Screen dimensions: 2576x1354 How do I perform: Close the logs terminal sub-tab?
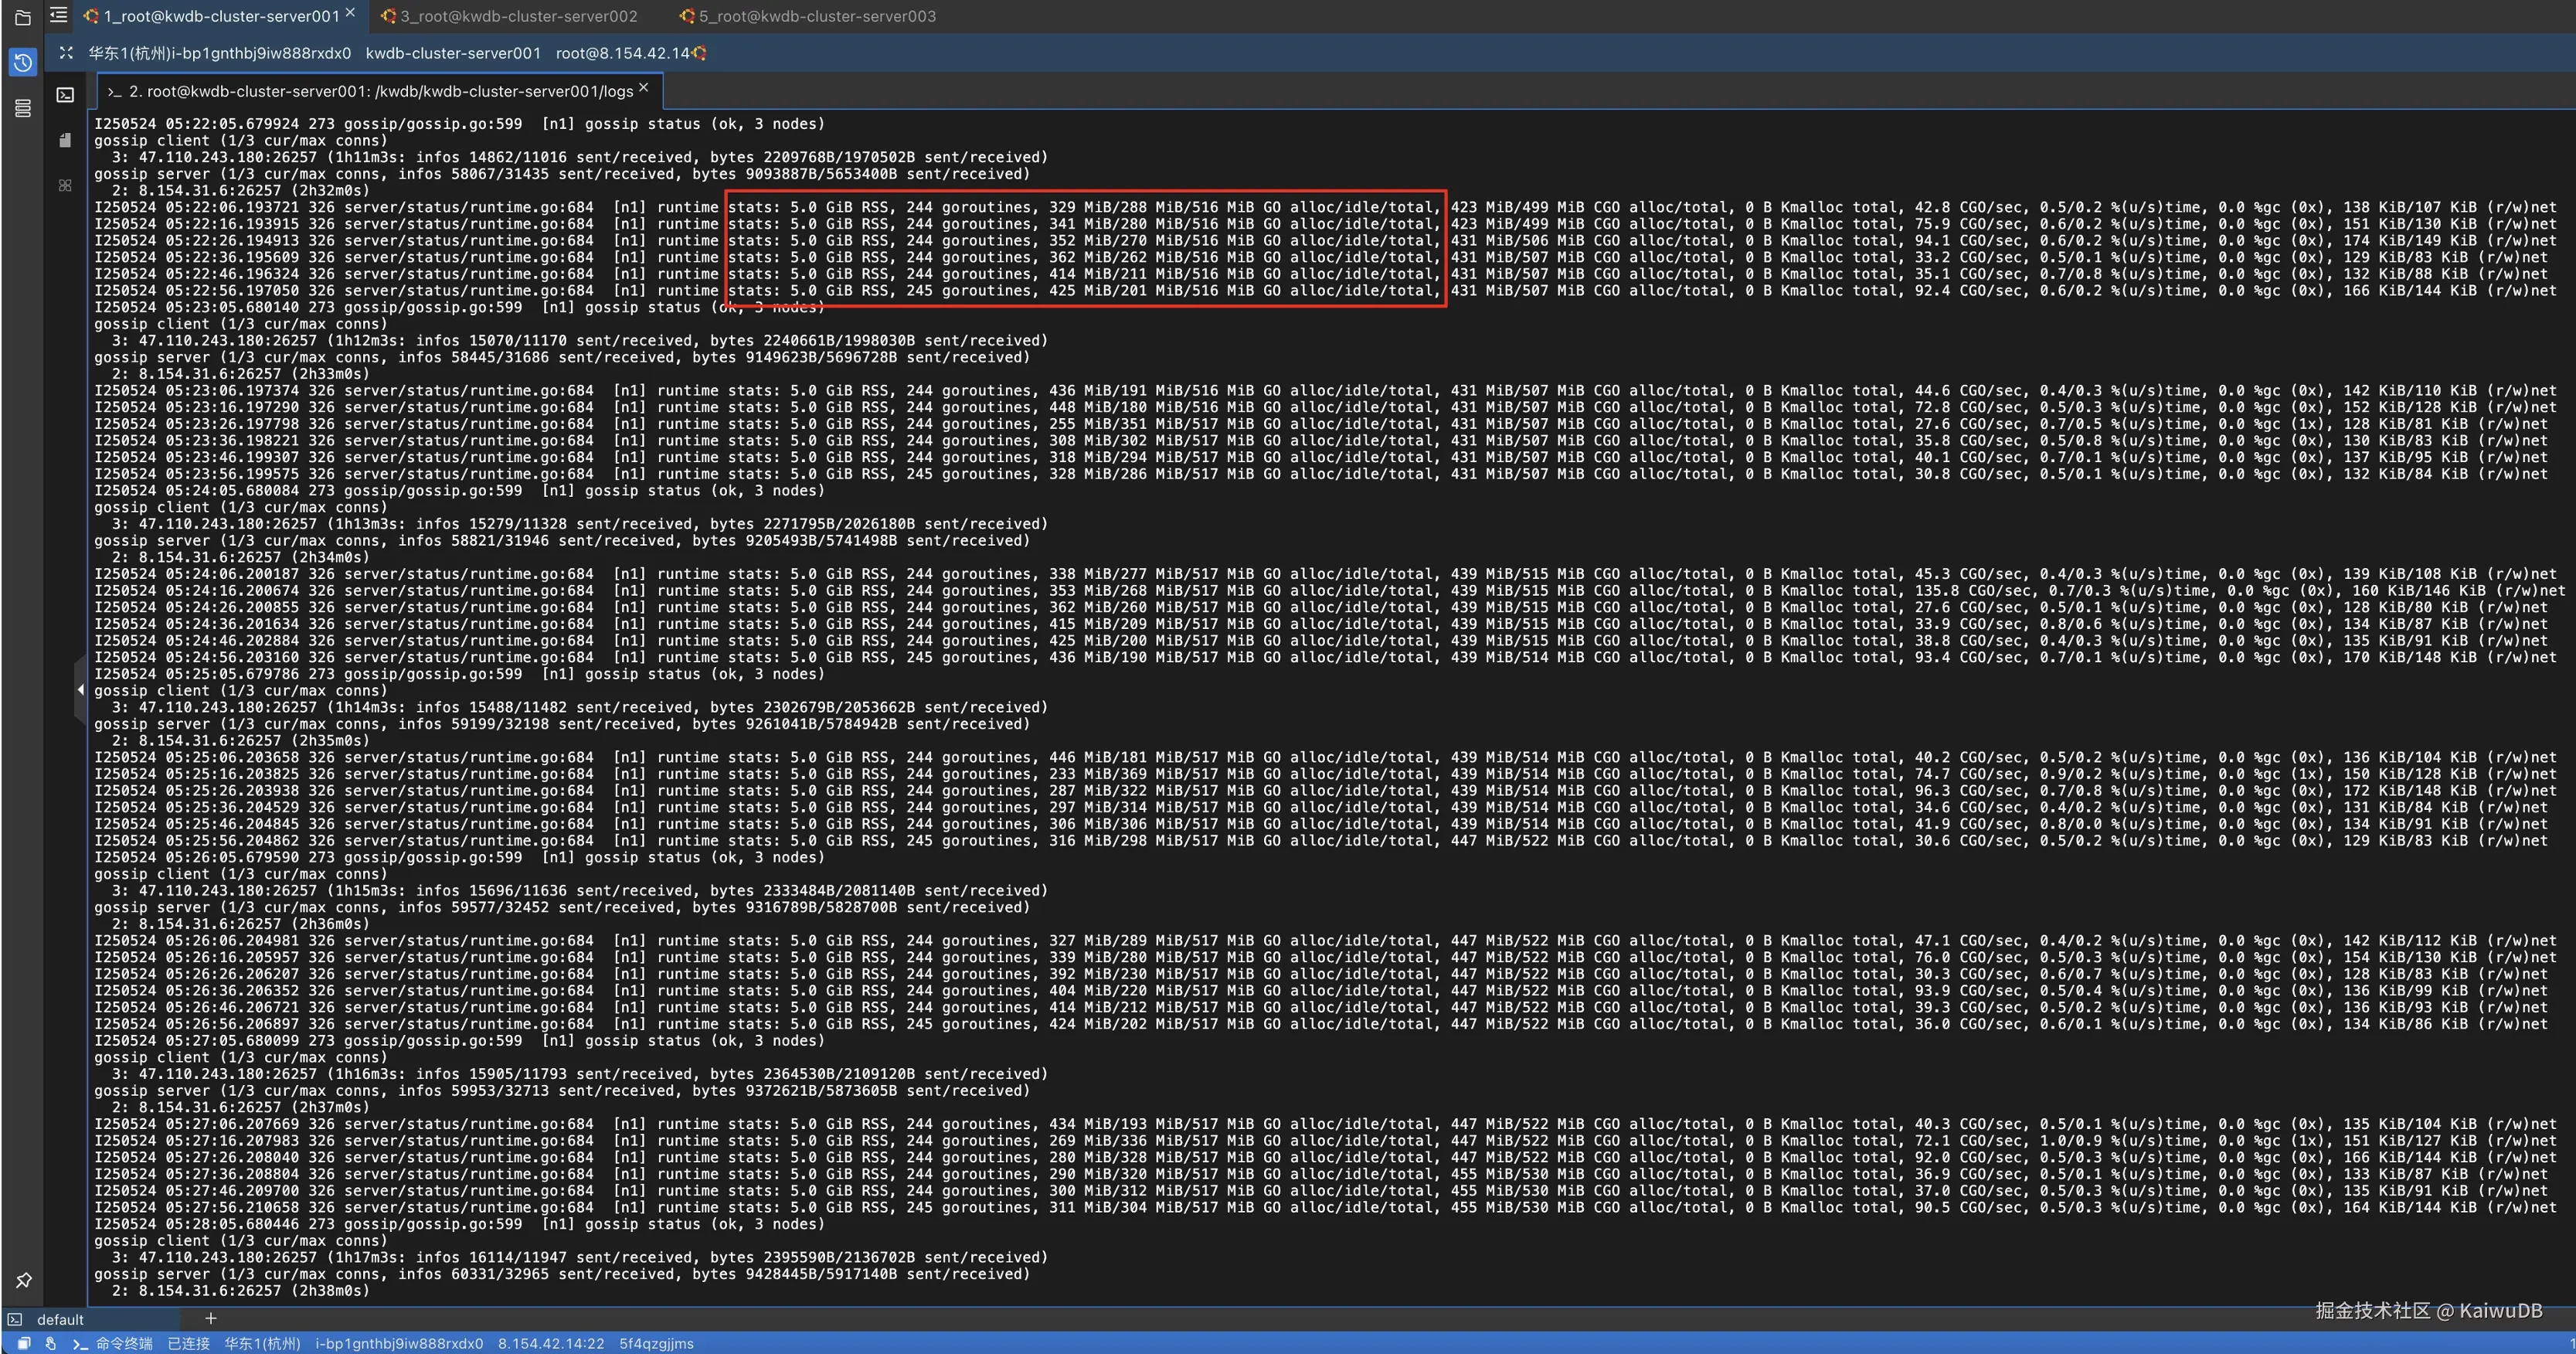644,88
